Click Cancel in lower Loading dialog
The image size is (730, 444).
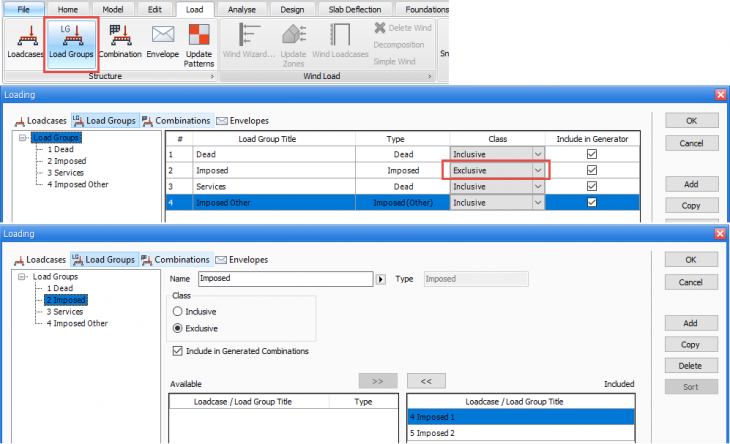(x=691, y=283)
